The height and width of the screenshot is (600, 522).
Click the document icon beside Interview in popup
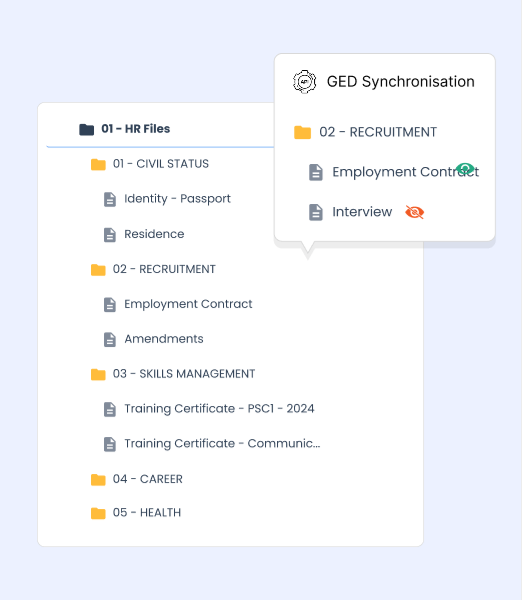point(316,212)
